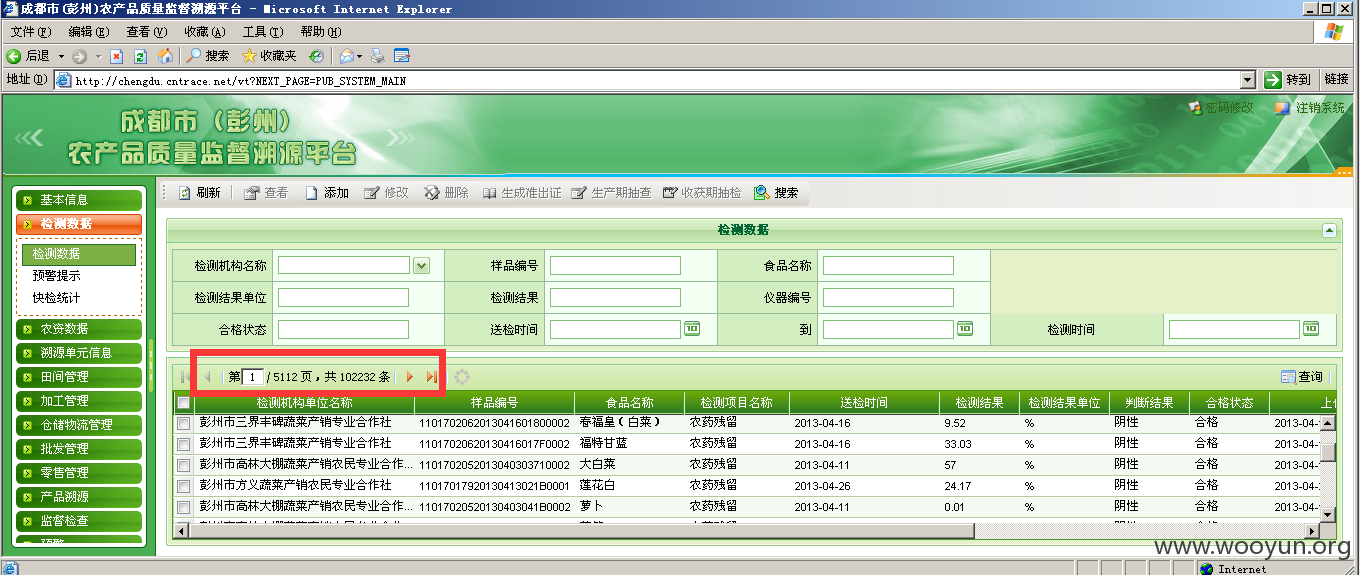
Task: Expand the 田间管理 sidebar section
Action: pos(79,377)
